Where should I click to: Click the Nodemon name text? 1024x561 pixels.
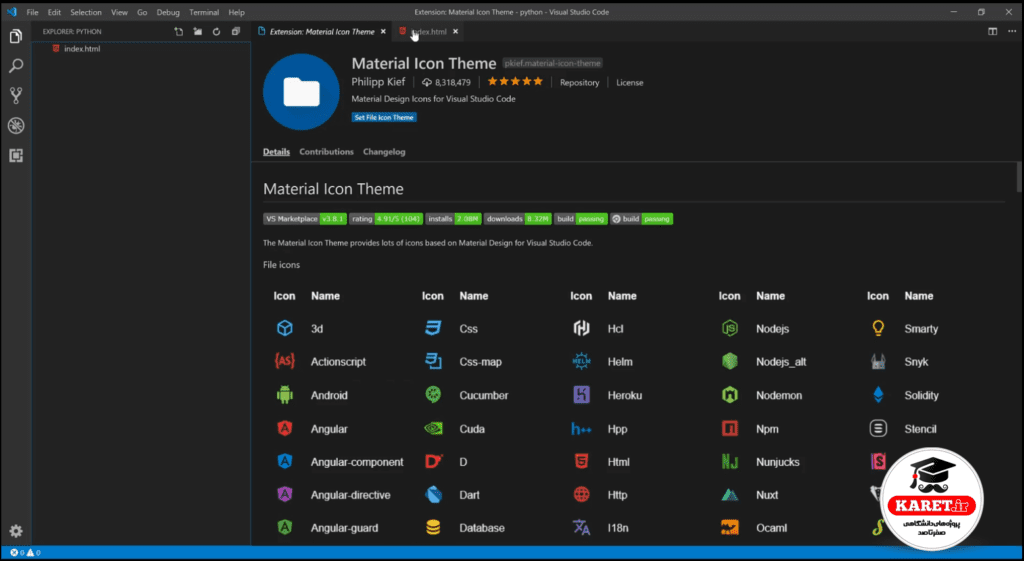[x=779, y=395]
